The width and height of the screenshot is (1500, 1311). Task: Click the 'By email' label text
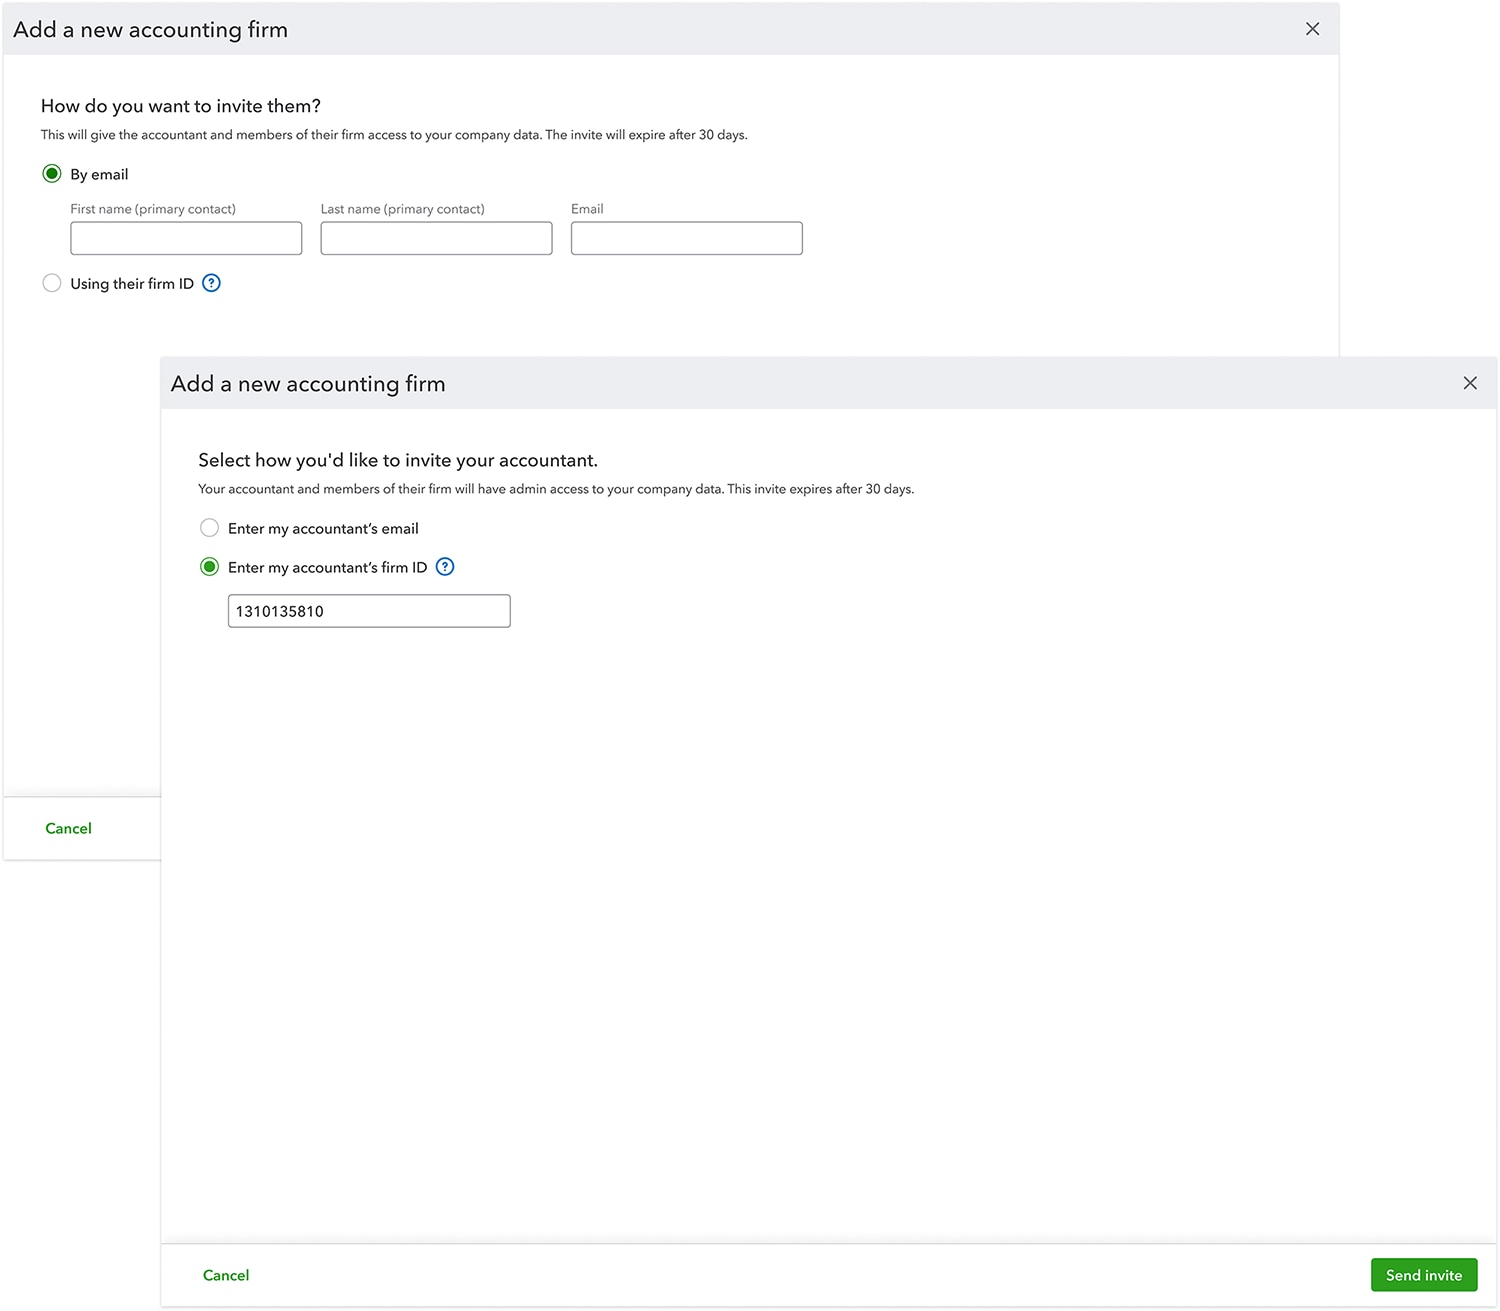click(x=99, y=174)
